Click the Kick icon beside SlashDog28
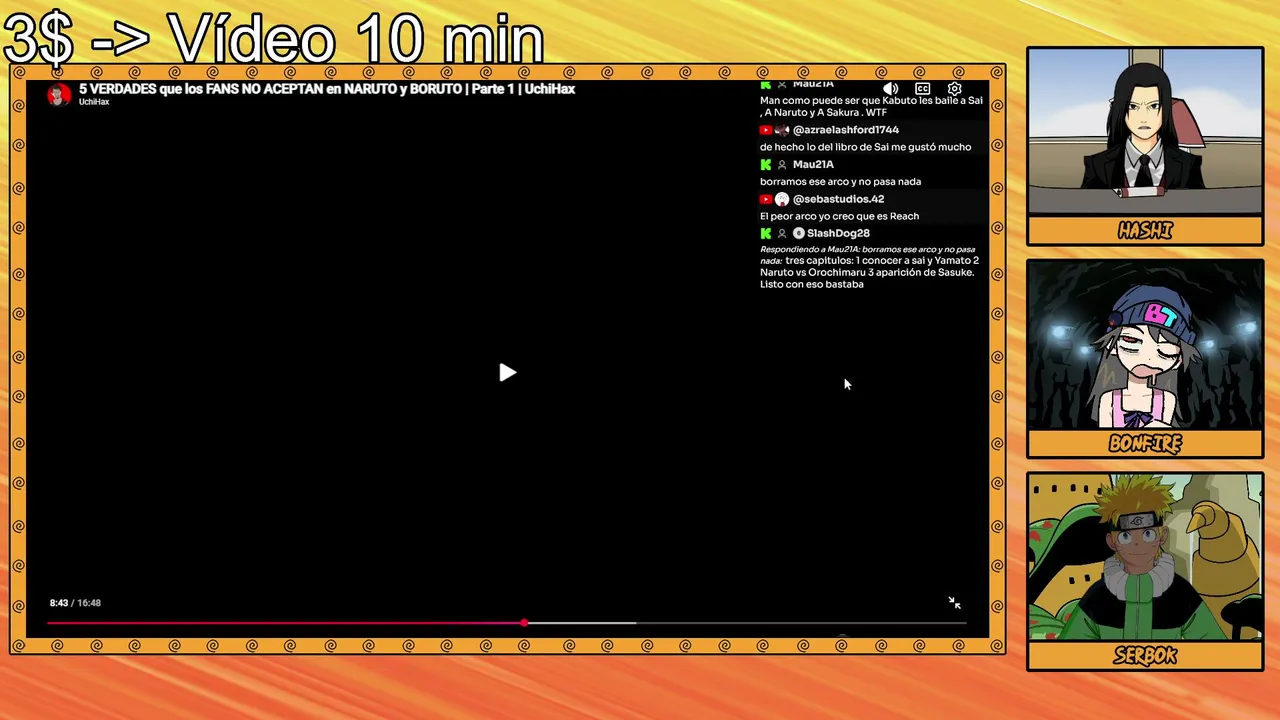 tap(766, 234)
